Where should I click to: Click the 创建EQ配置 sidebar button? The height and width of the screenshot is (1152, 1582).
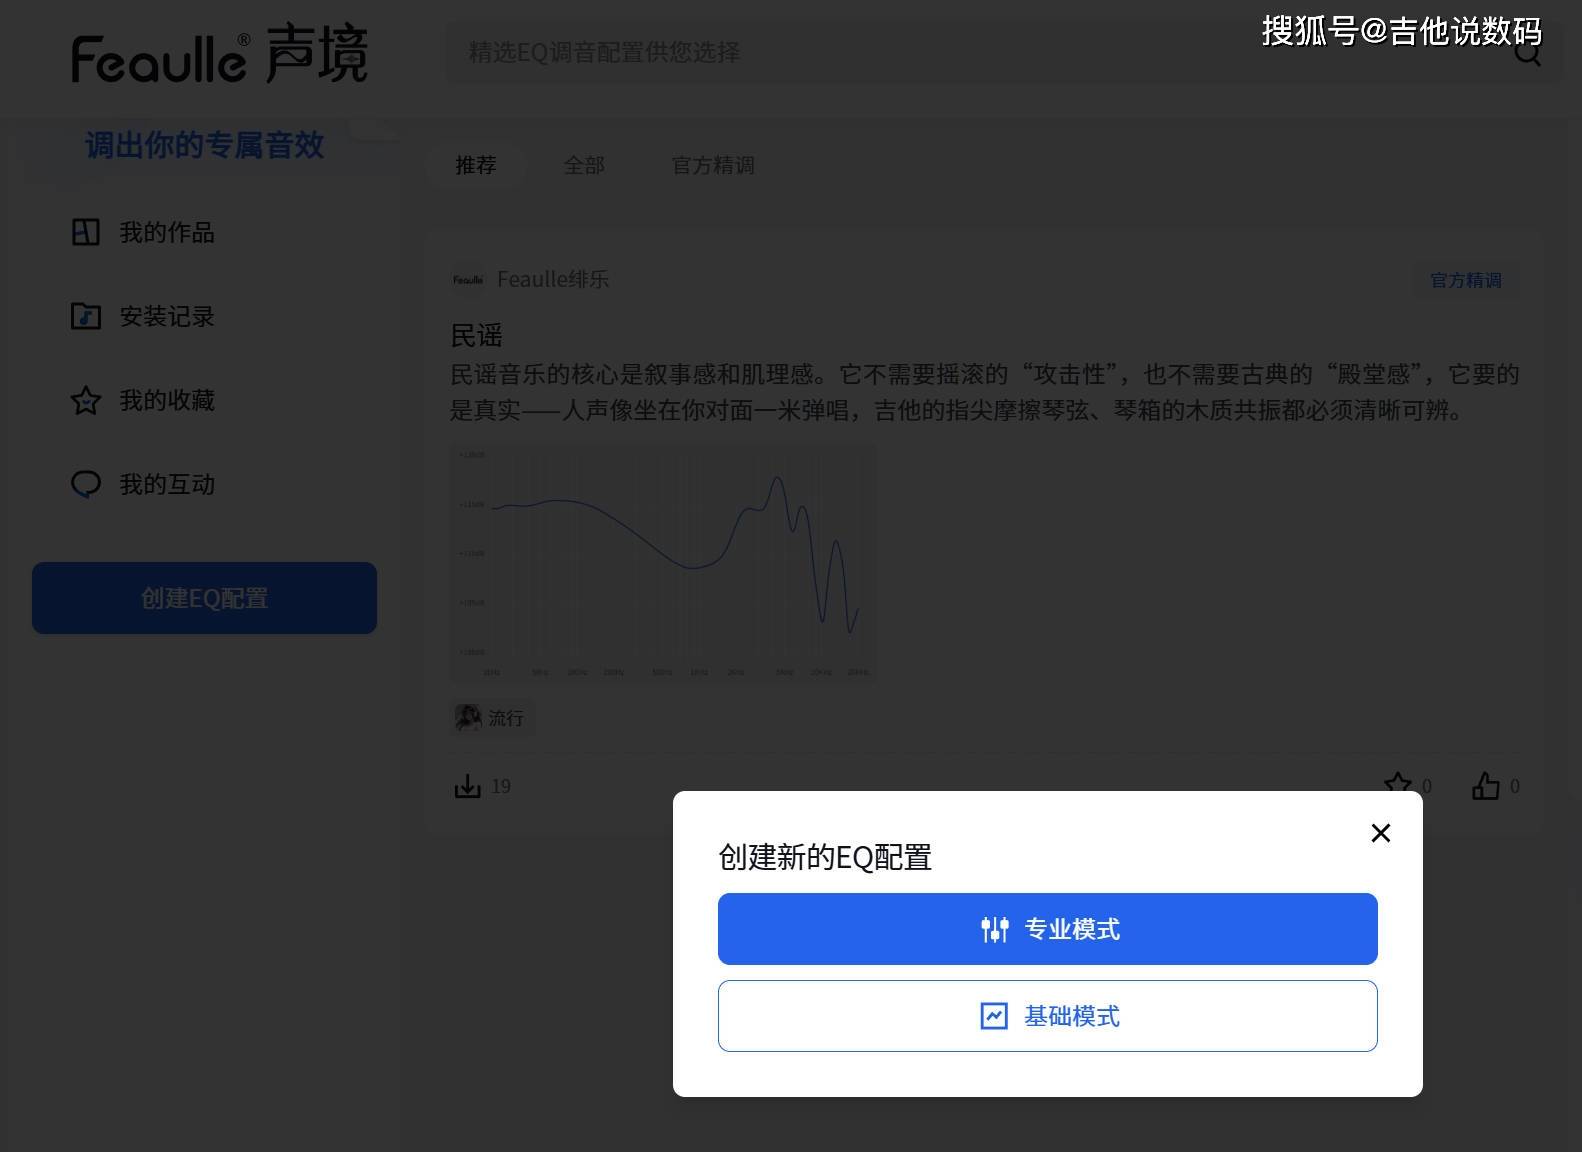point(204,598)
